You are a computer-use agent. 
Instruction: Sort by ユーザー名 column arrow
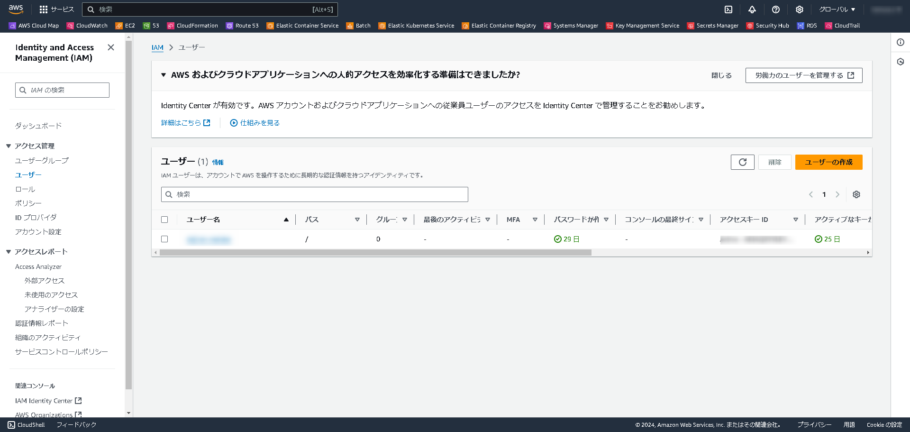coord(286,219)
